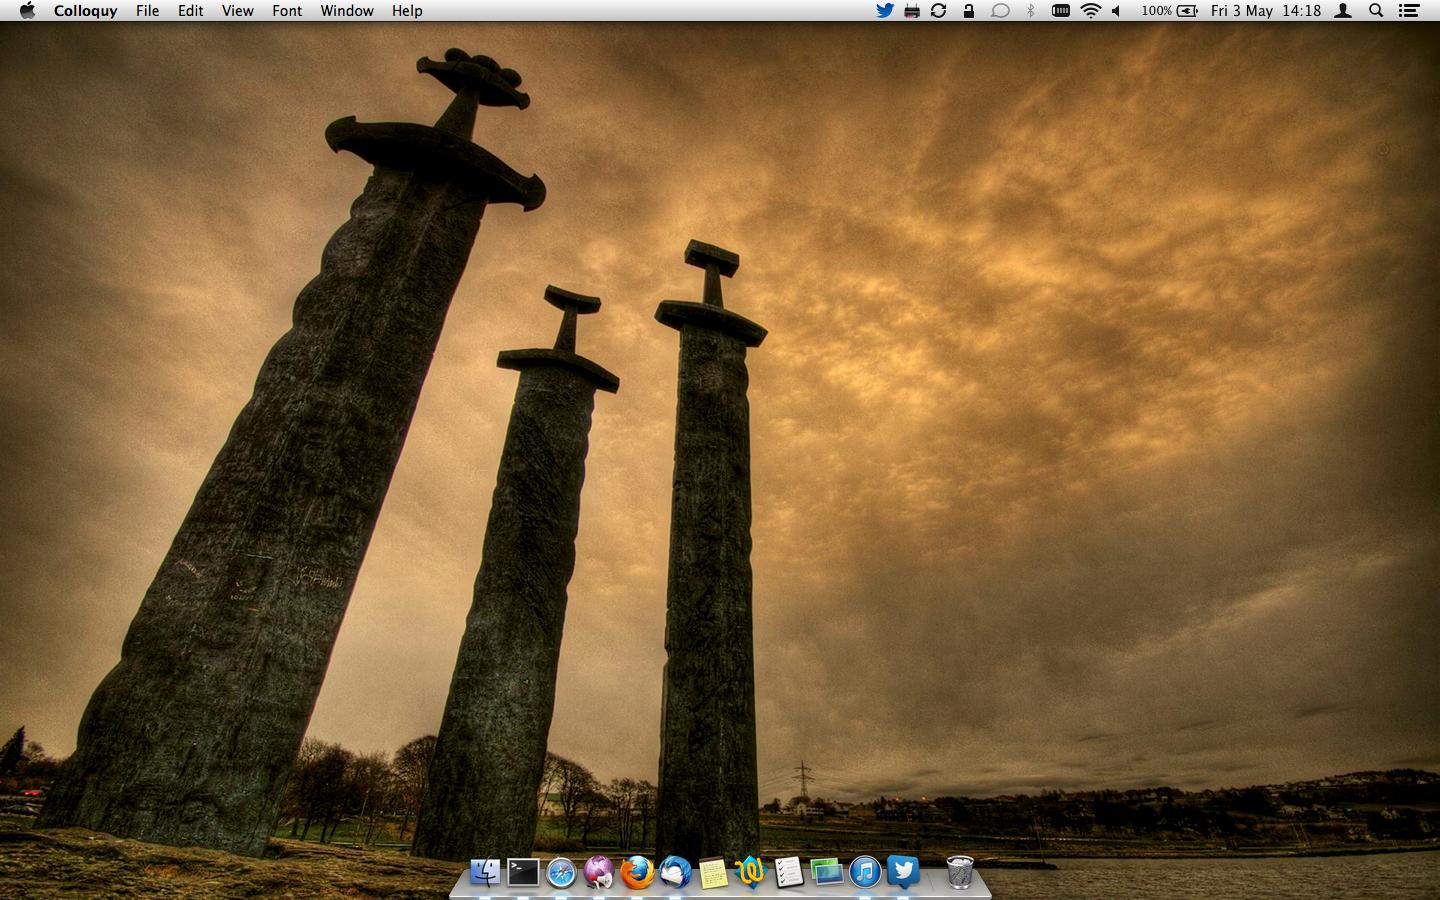Click the stacked pictures icon in Dock
Screen dimensions: 1440x900
click(x=826, y=872)
